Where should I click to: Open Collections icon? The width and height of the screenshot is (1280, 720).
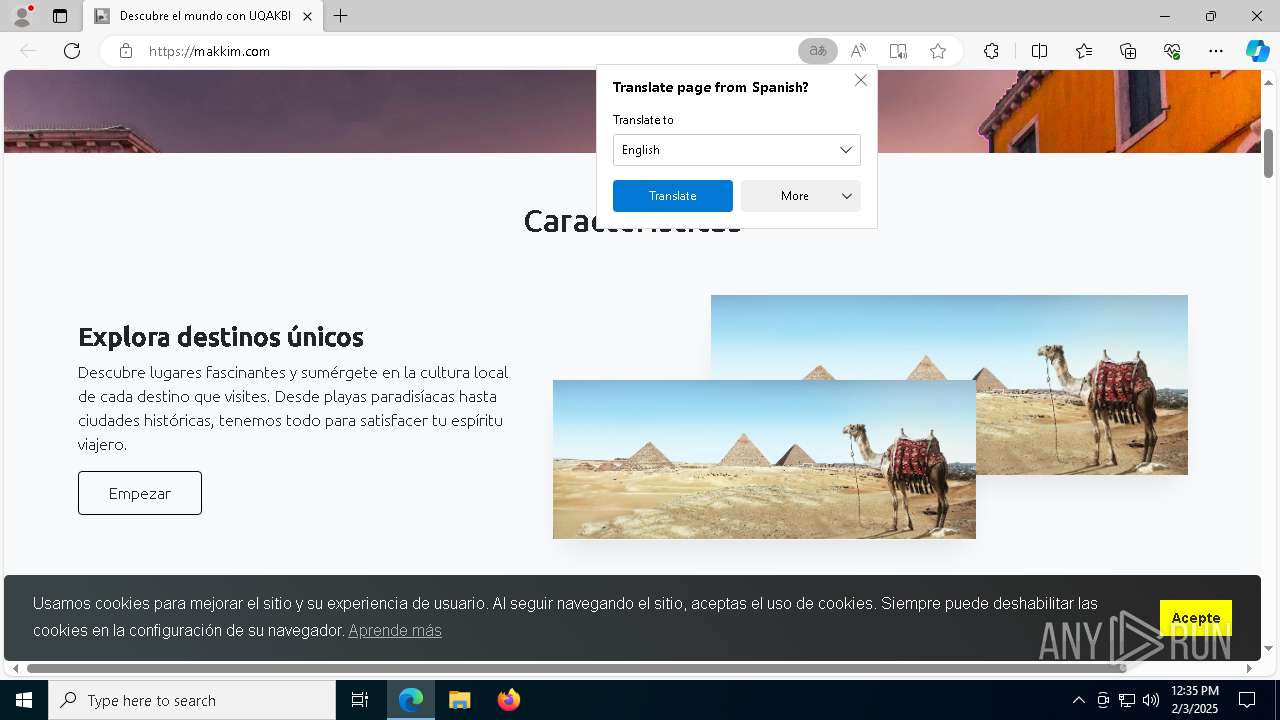coord(1128,51)
